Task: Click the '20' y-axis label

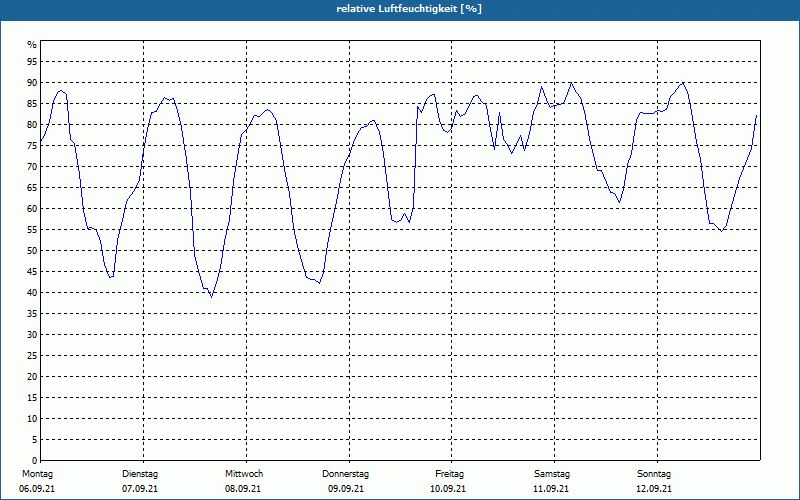Action: 32,377
